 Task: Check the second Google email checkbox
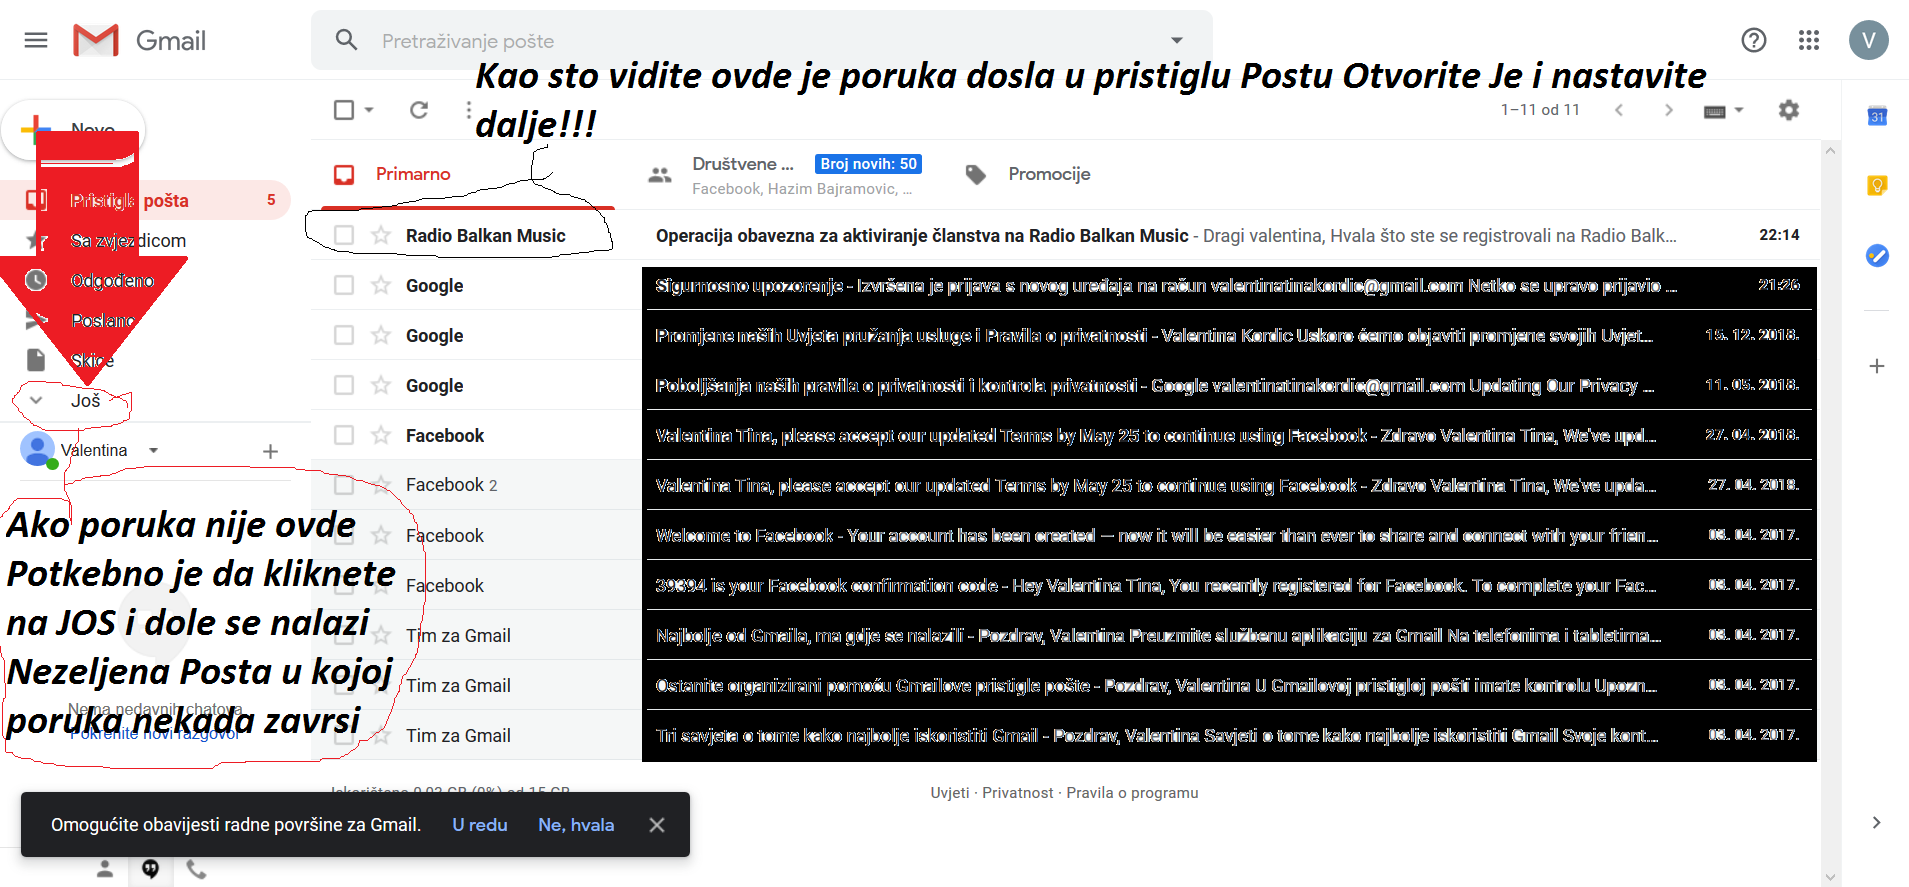(x=344, y=335)
